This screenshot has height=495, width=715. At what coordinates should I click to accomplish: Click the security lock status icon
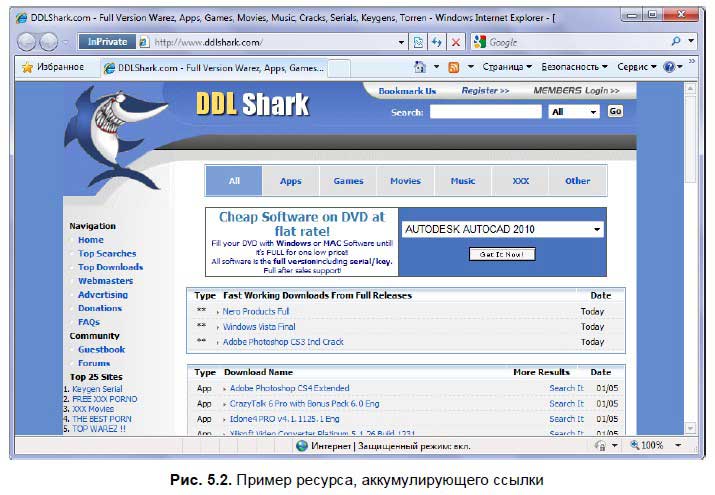(601, 445)
